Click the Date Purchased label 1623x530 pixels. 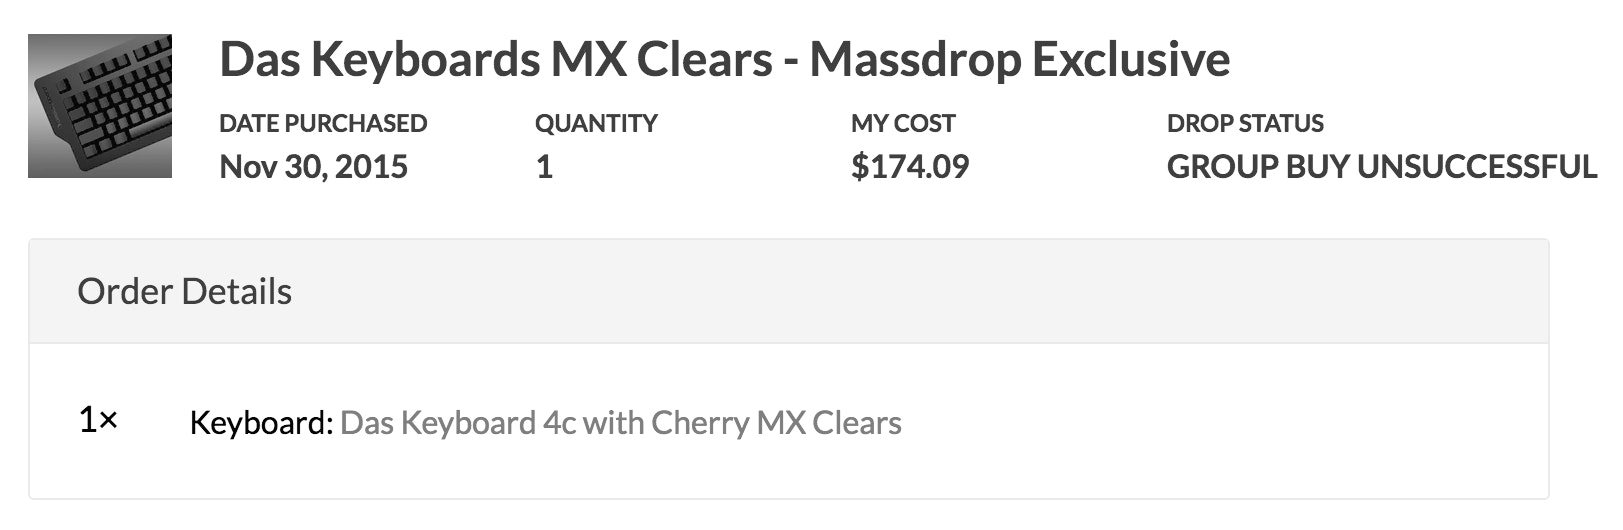click(x=323, y=123)
